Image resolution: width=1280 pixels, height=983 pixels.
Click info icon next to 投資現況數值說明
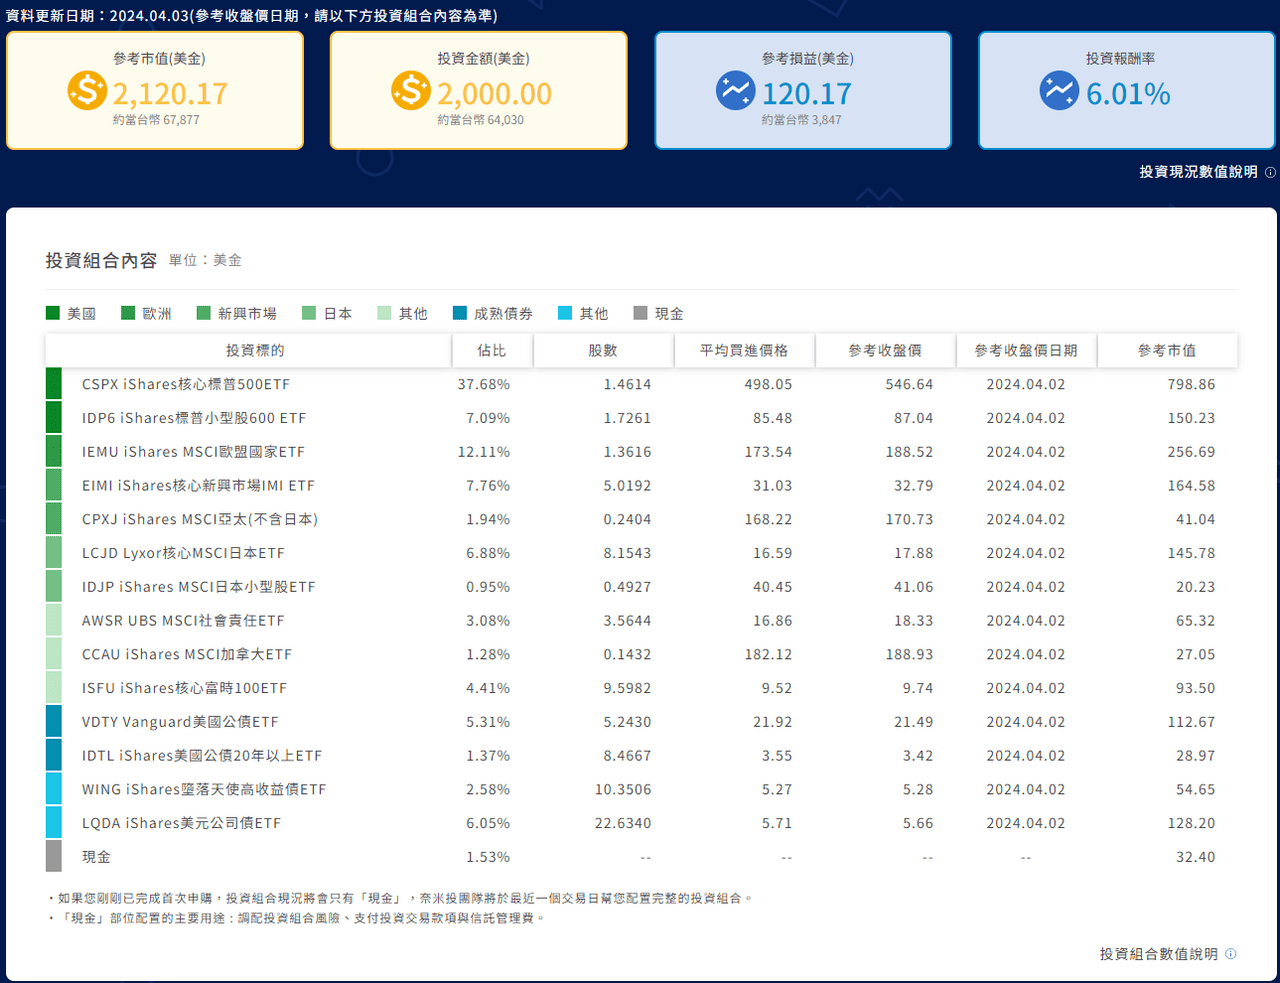1270,172
